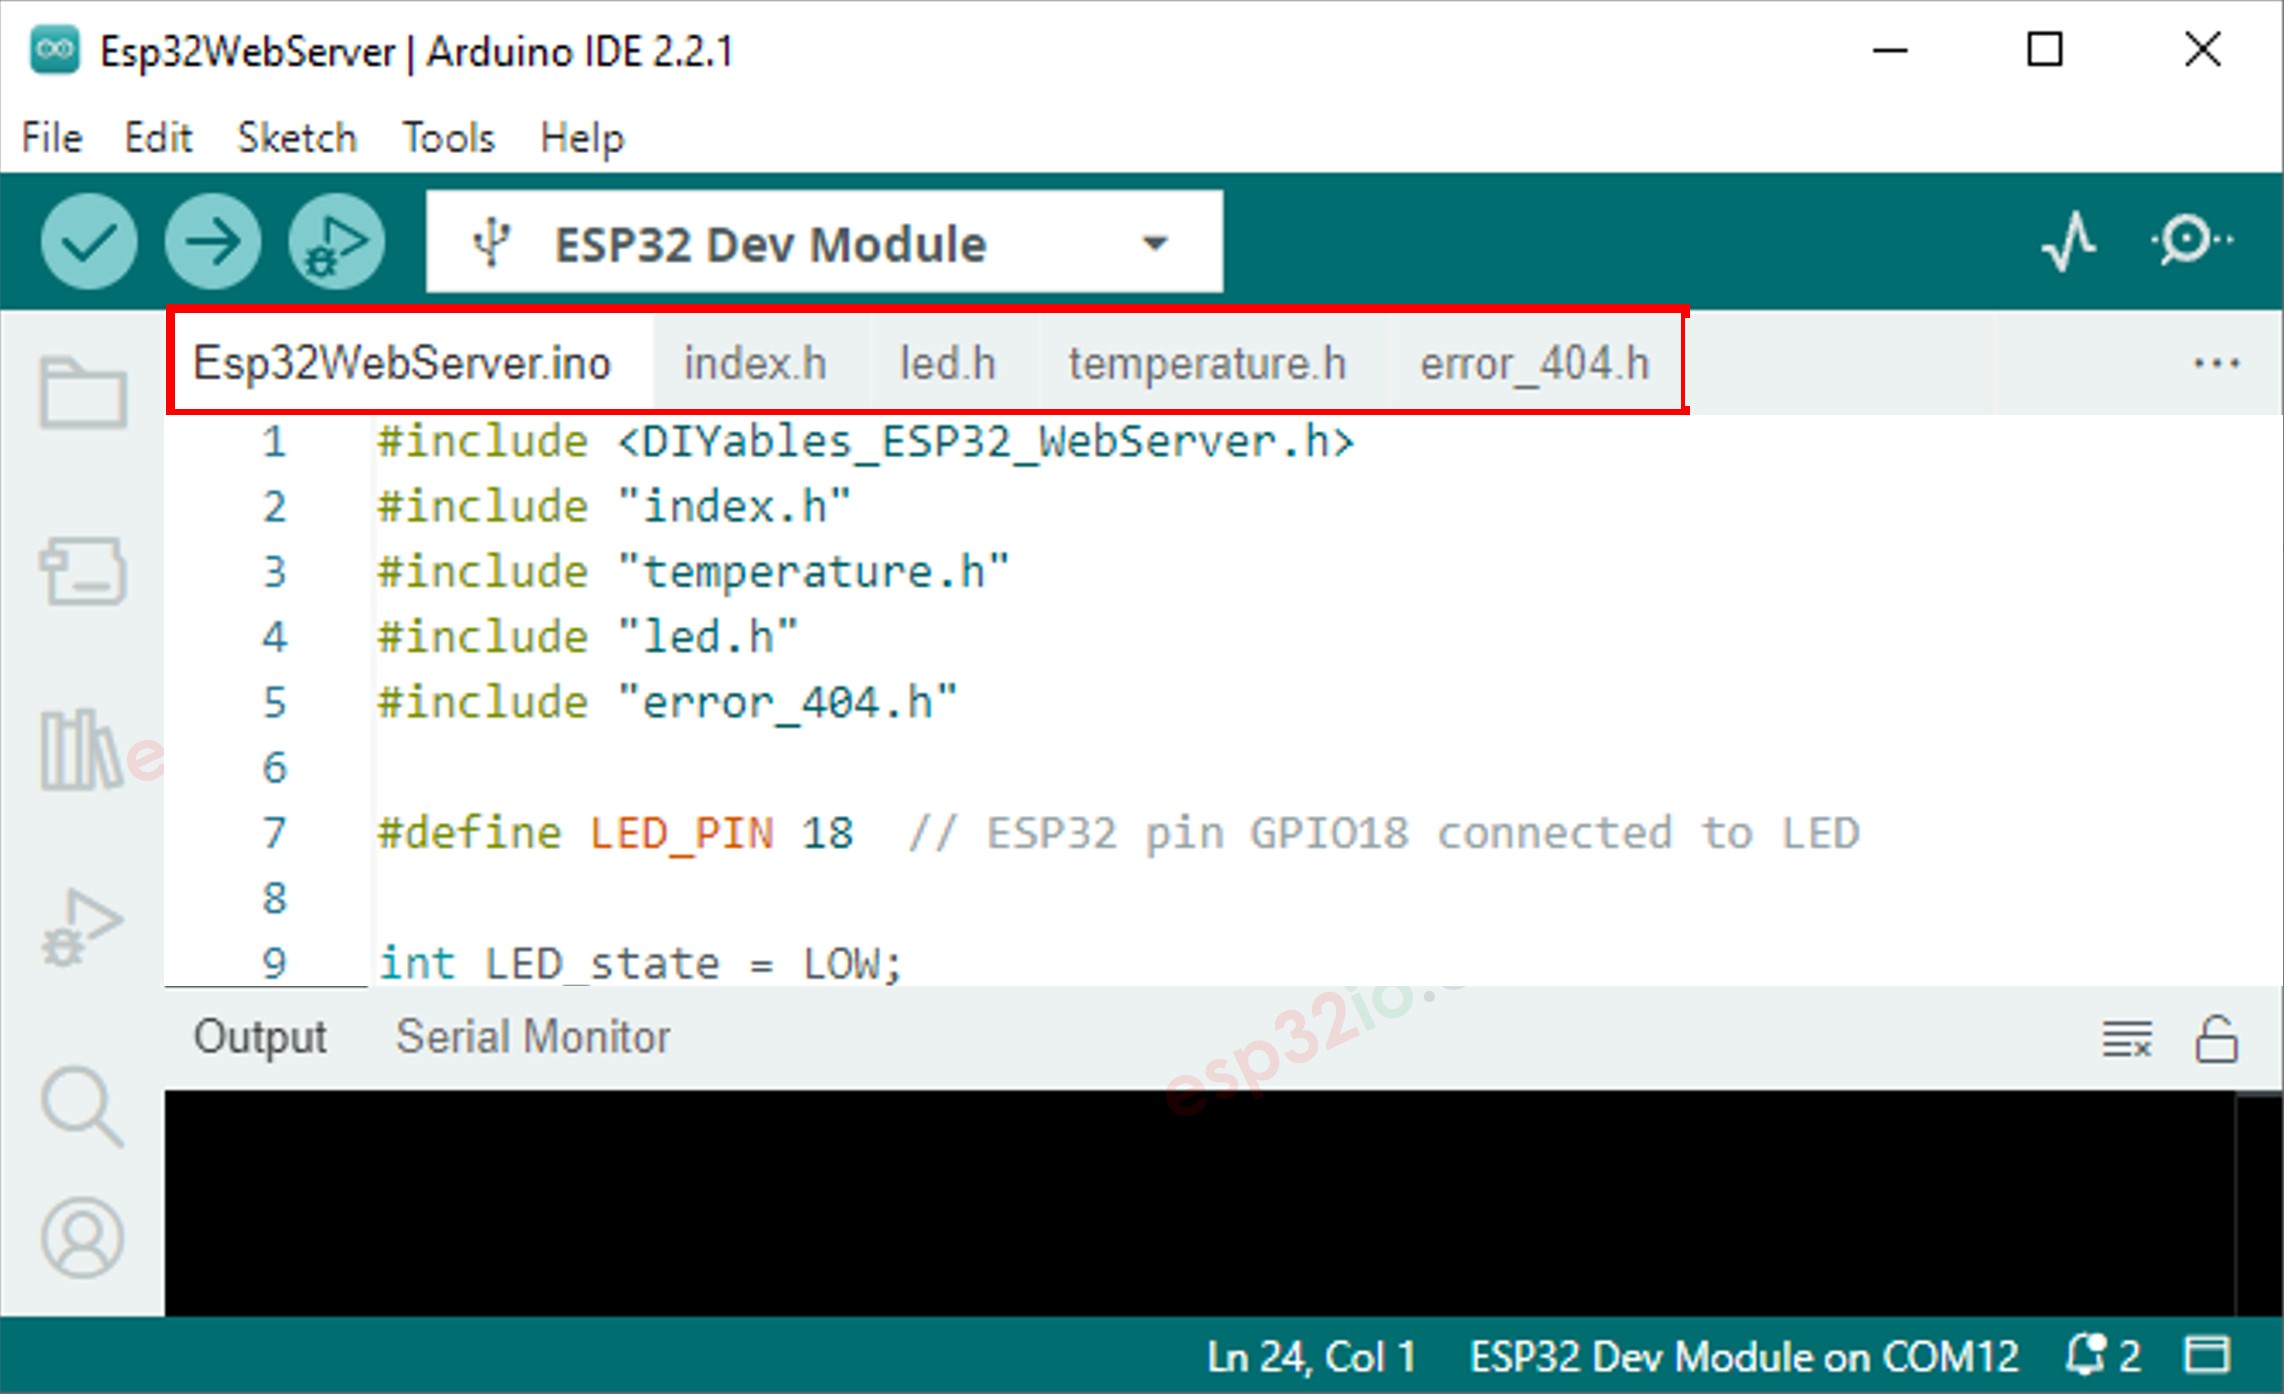Open the Boards Manager panel
The image size is (2284, 1394).
85,570
